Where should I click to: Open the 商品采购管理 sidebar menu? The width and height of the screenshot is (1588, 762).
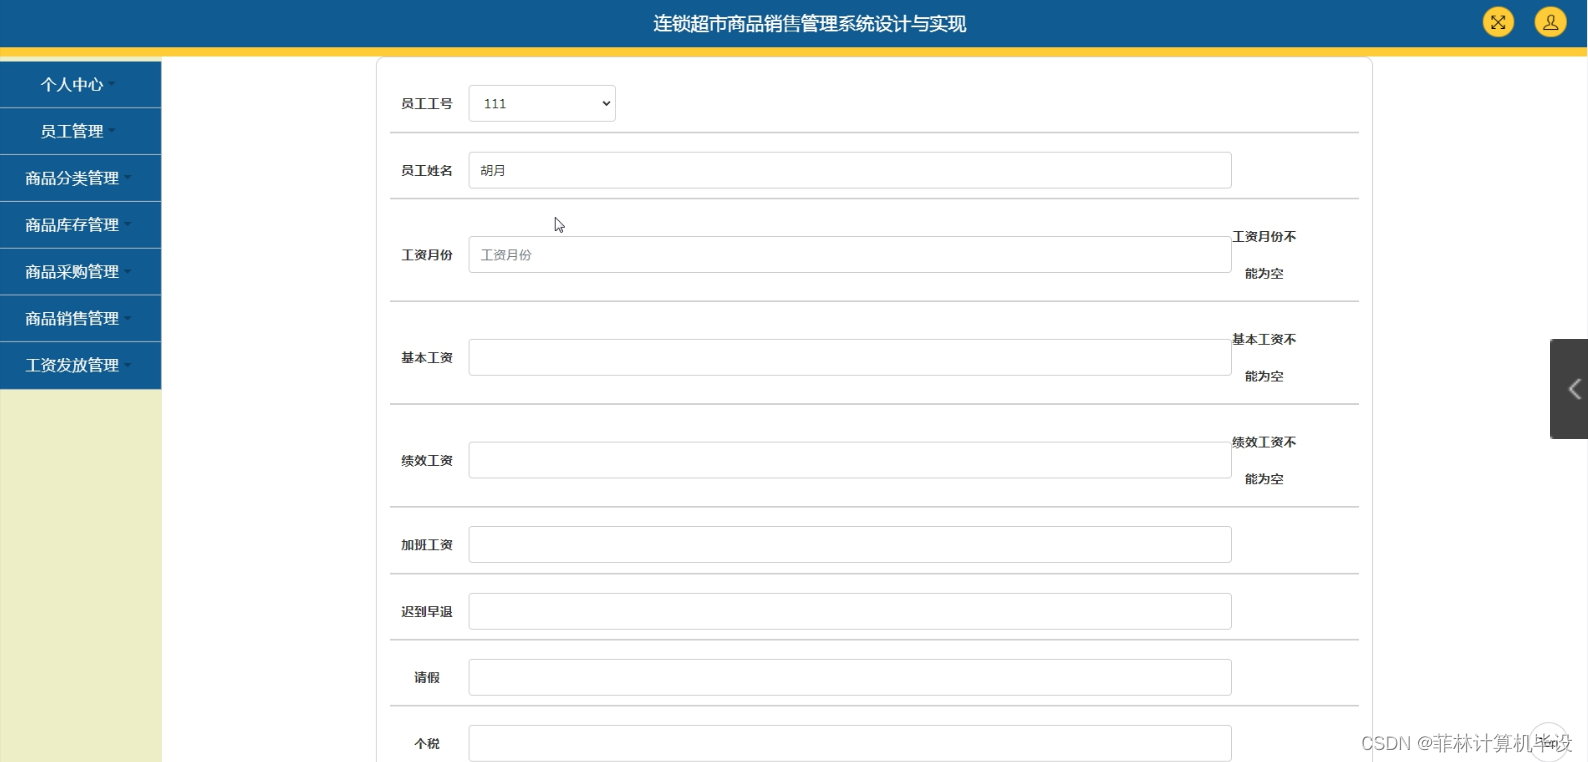point(80,272)
